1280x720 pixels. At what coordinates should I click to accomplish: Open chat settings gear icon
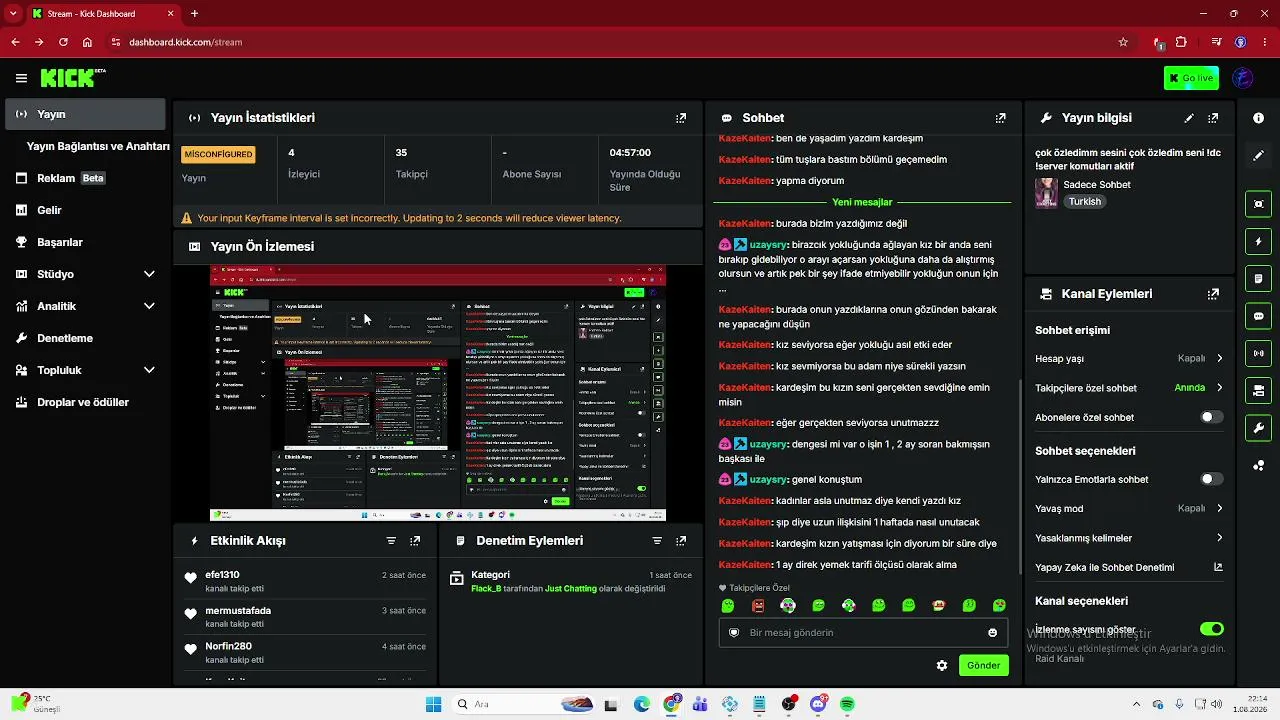941,665
